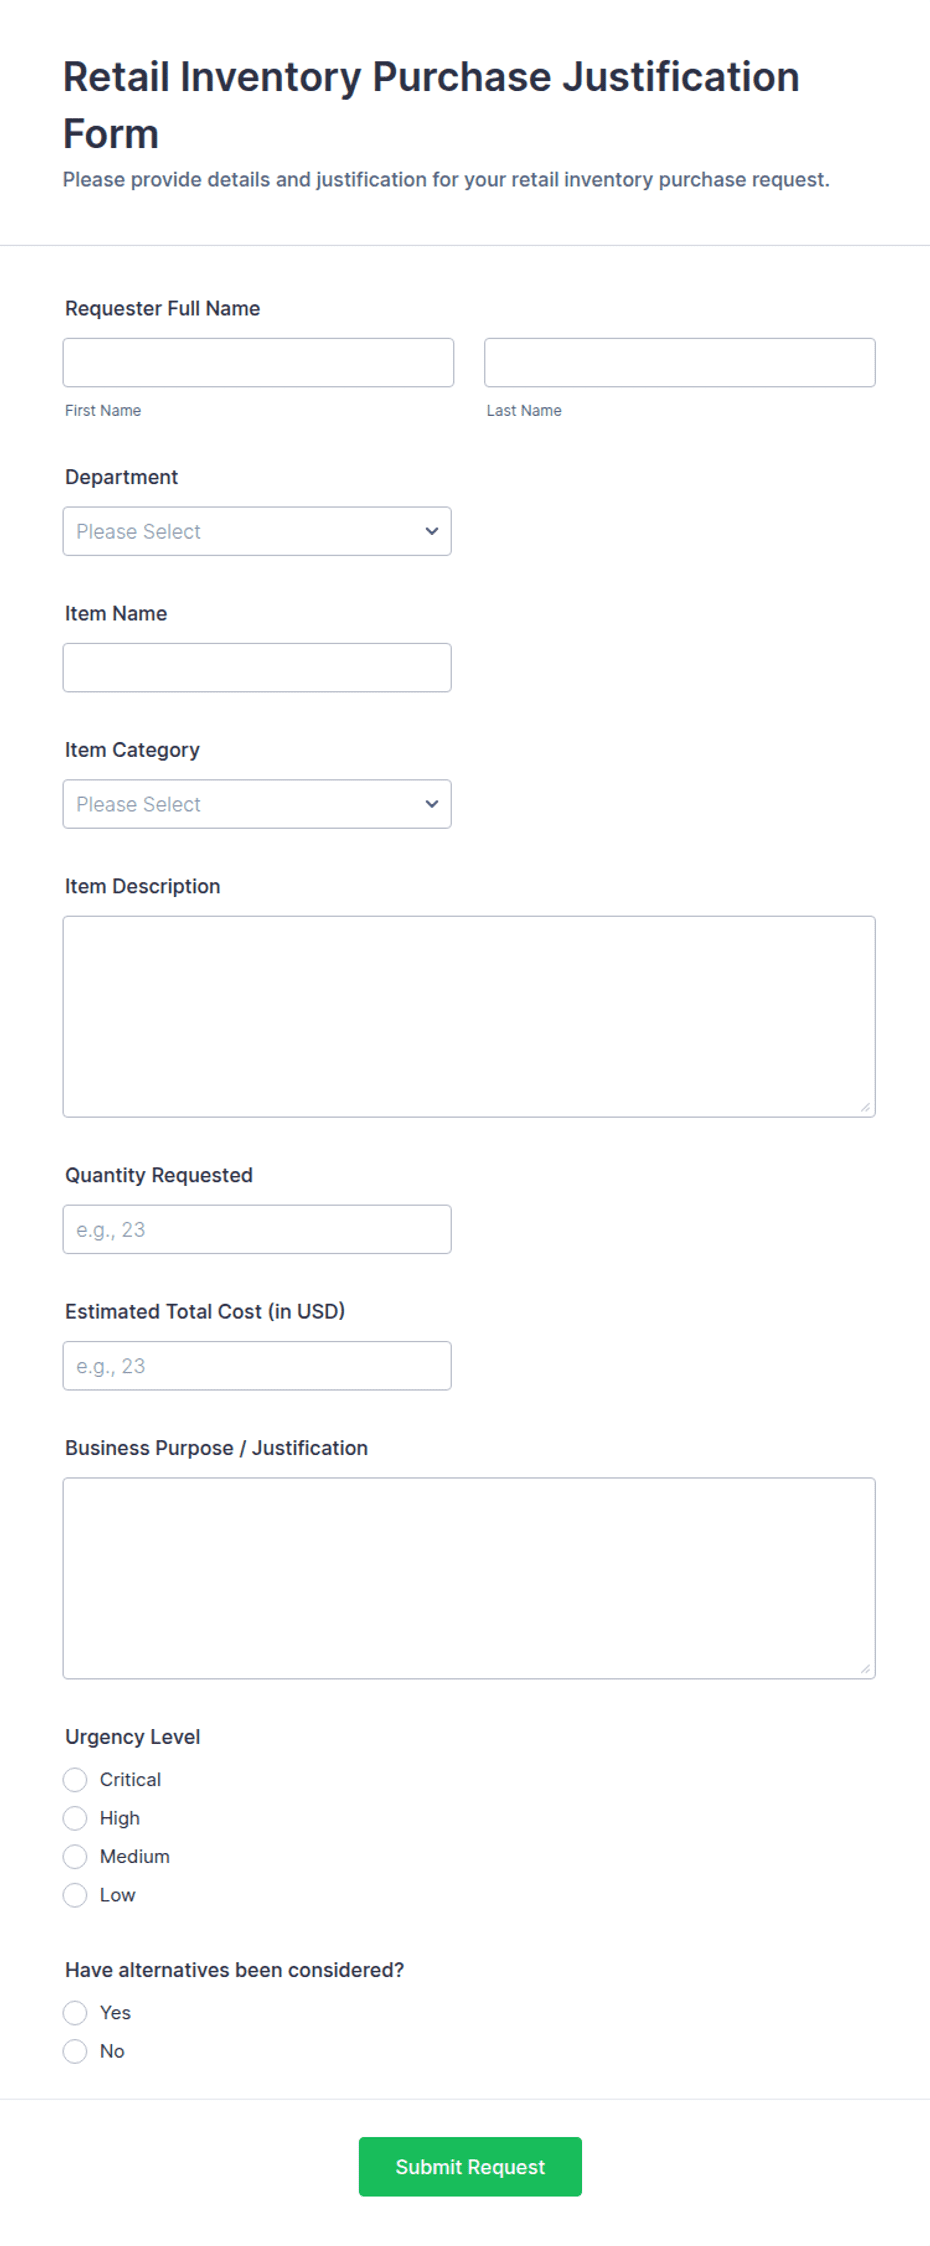The image size is (930, 2246).
Task: Click the First Name input field
Action: [x=258, y=362]
